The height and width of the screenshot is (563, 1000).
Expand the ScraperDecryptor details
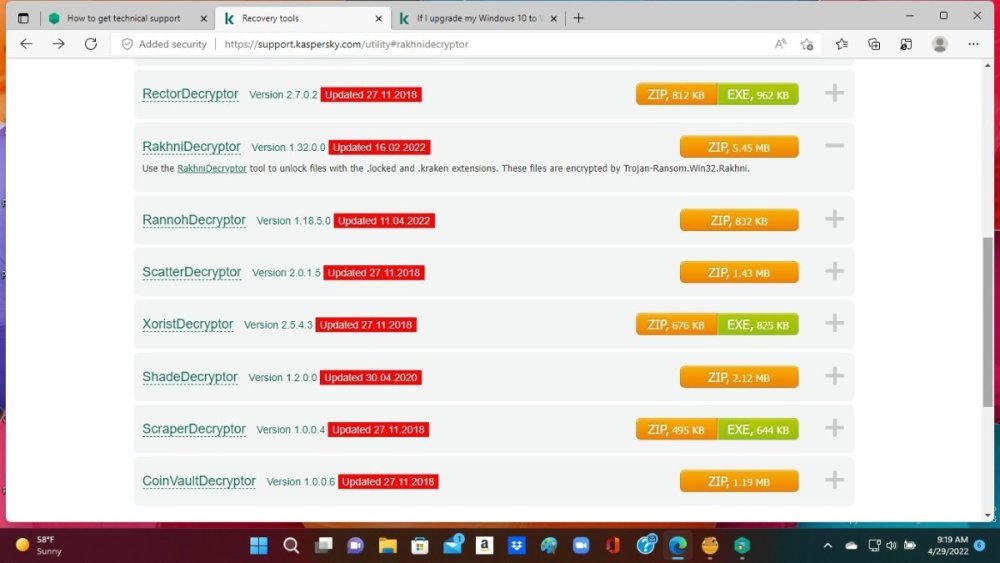pos(834,428)
